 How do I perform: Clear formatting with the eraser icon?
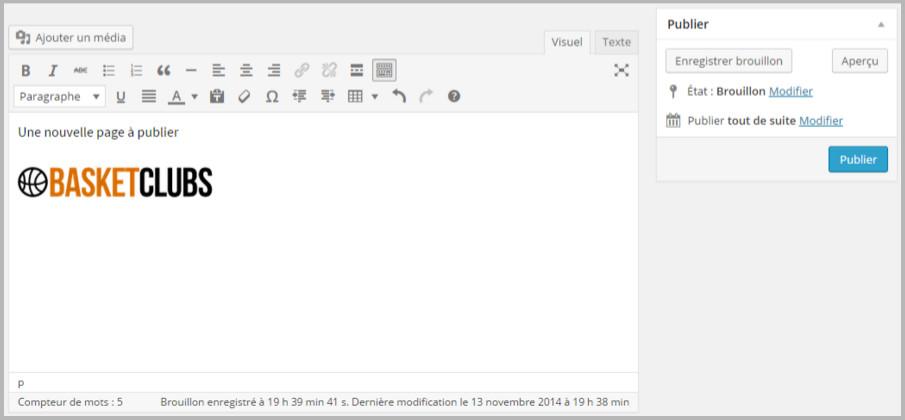click(x=244, y=96)
